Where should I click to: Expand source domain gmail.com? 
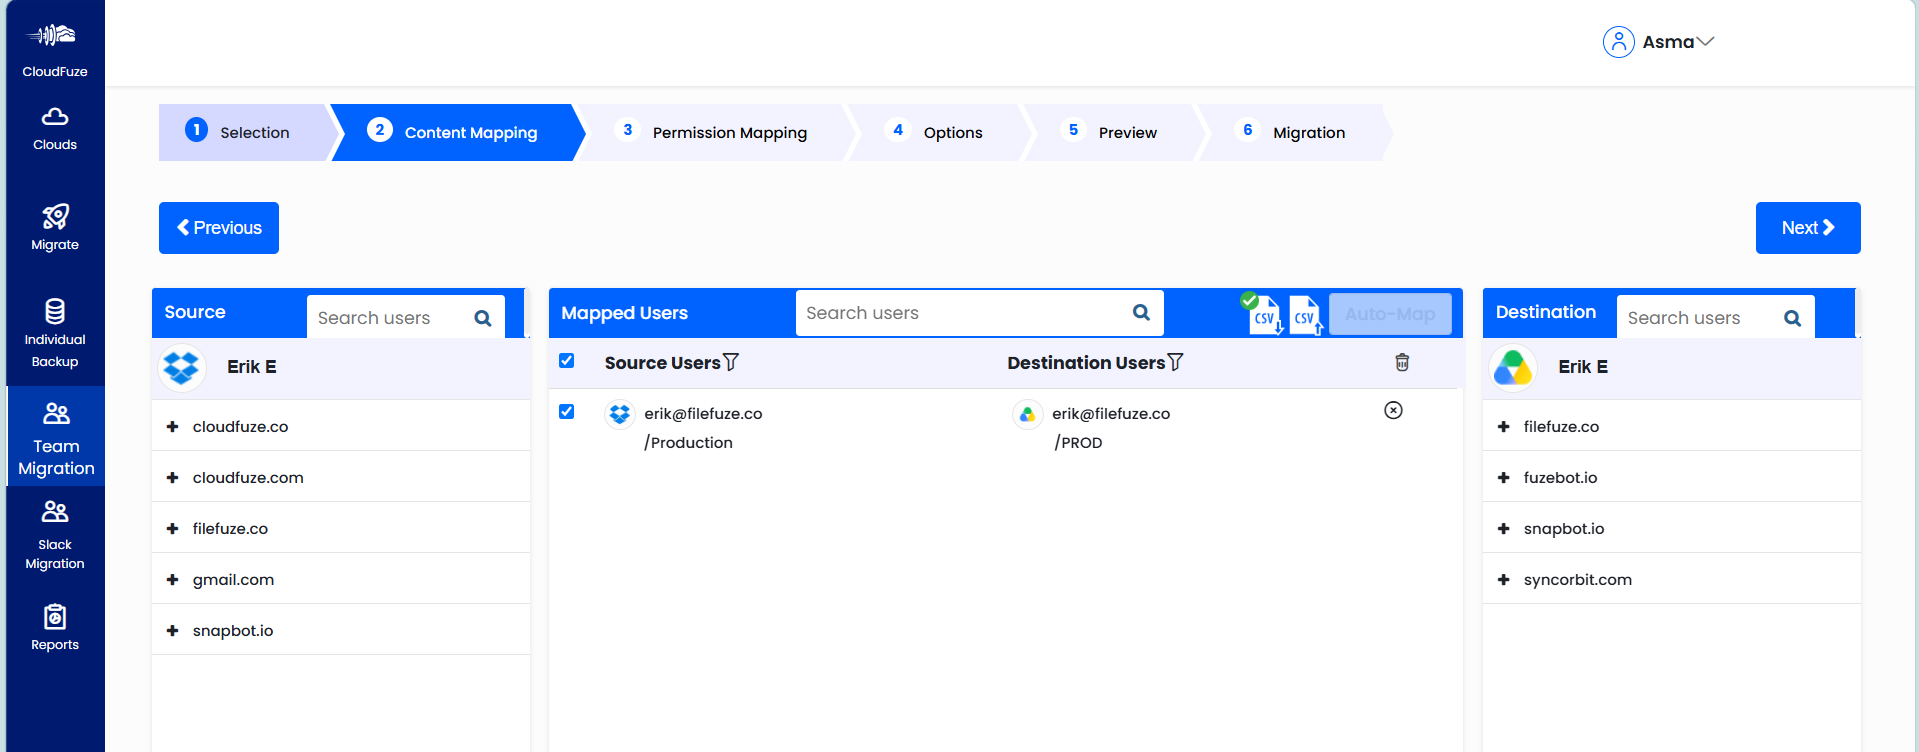pyautogui.click(x=172, y=580)
